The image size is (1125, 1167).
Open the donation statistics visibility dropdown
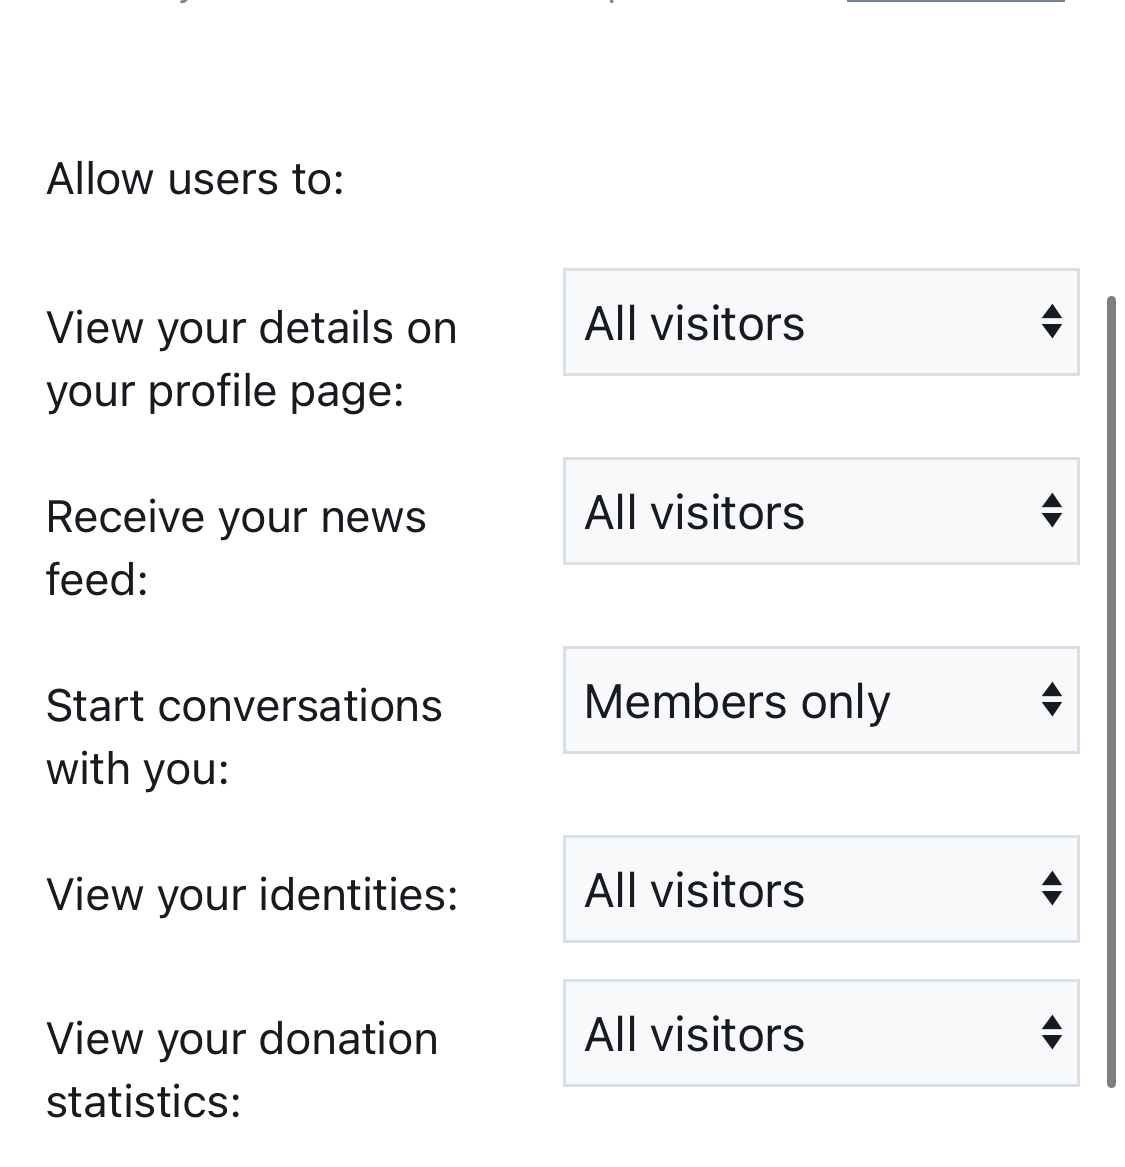coord(821,1034)
